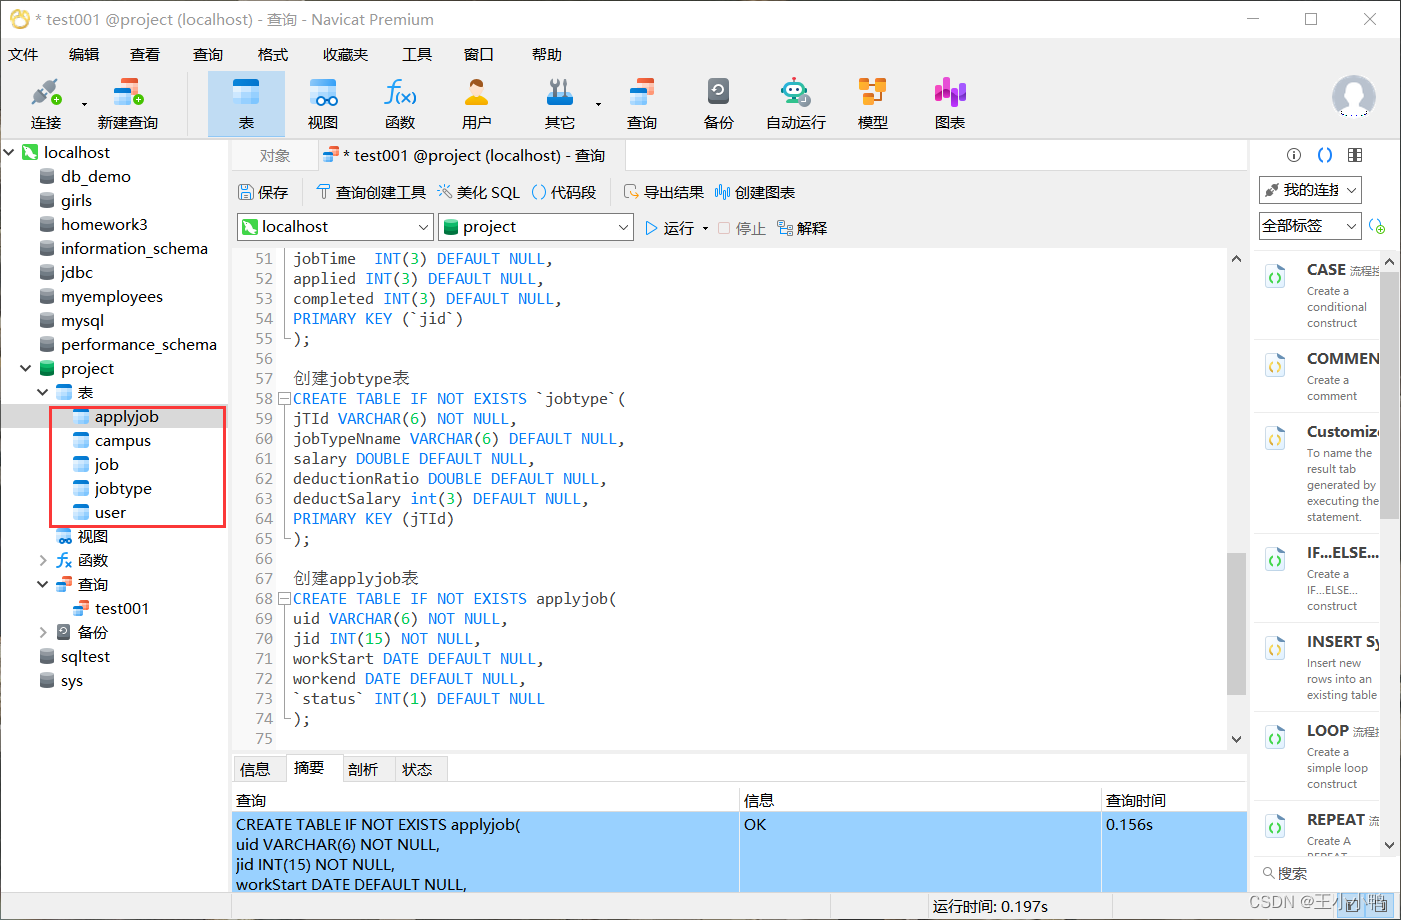Screen dimensions: 1401x920
Task: Select the campus table
Action: [x=122, y=440]
